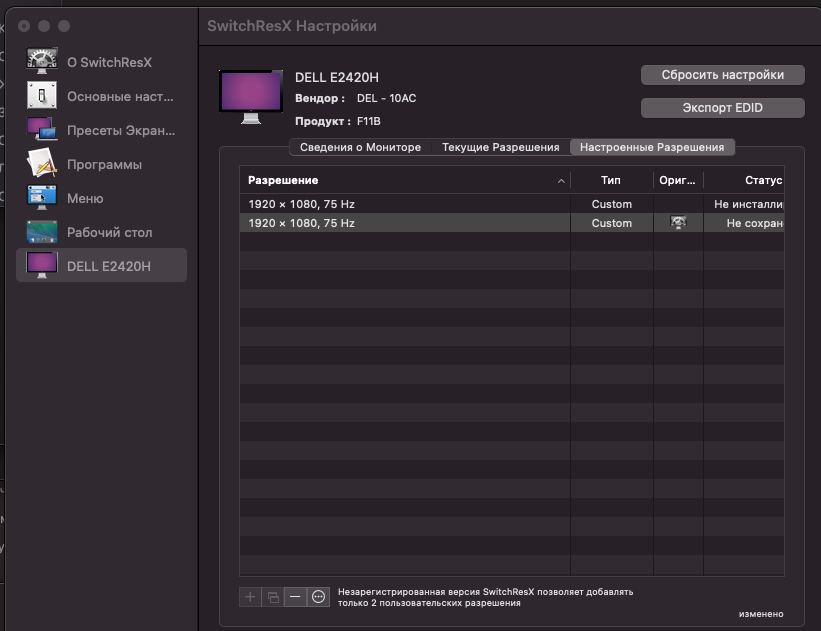Click the SwitchResX Настройки window title

point(292,26)
